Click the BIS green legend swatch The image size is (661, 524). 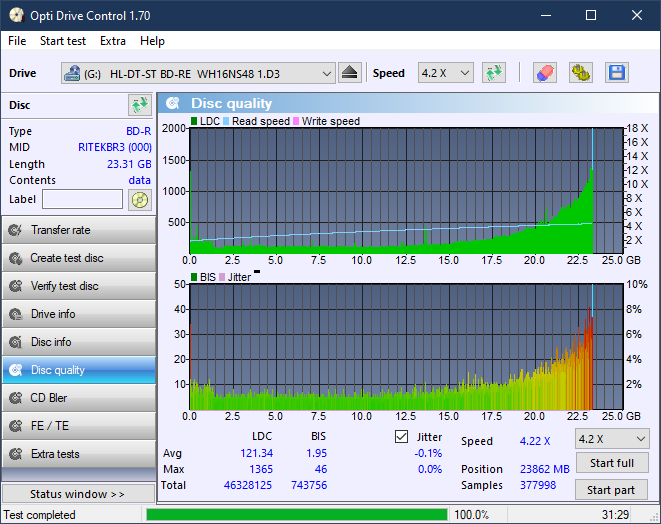[194, 277]
